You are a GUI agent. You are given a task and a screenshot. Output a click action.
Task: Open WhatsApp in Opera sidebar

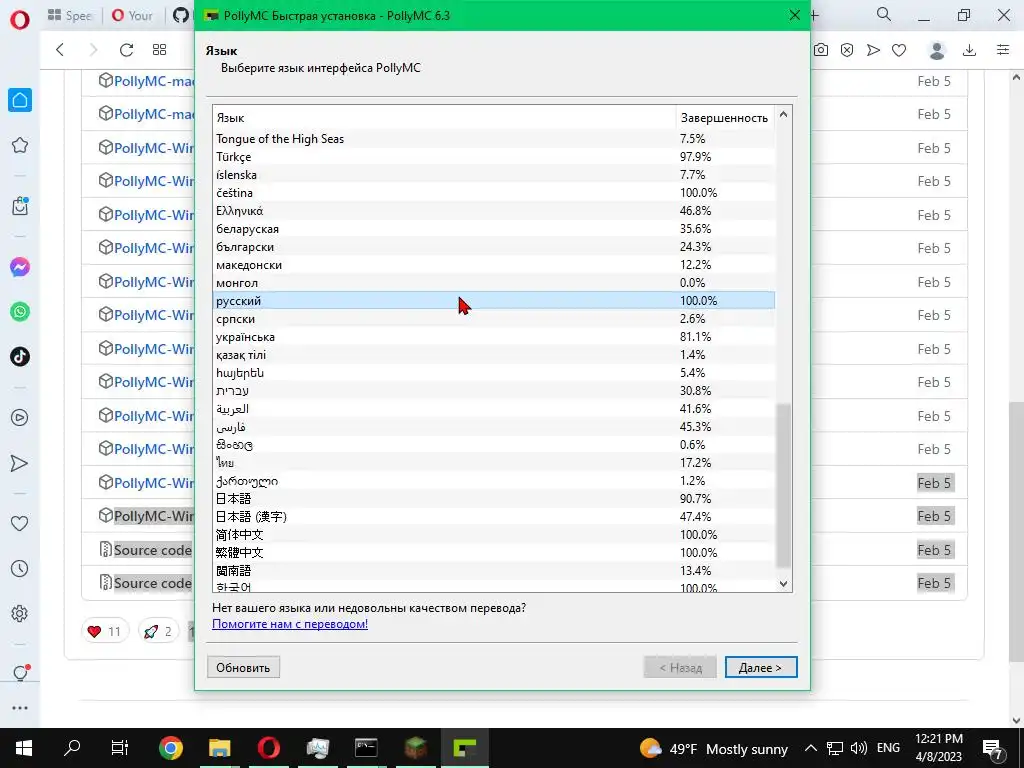20,312
